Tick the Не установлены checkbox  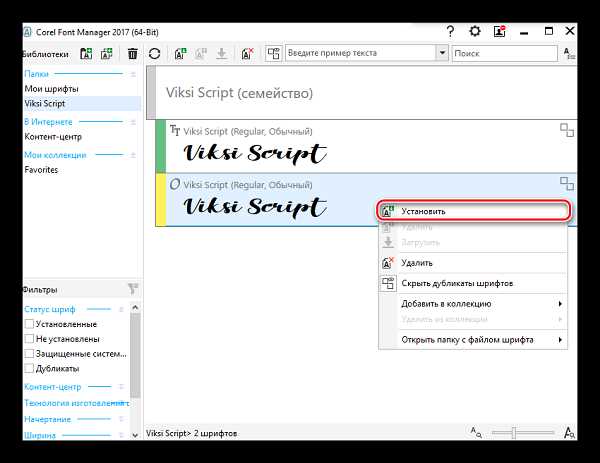click(x=29, y=339)
